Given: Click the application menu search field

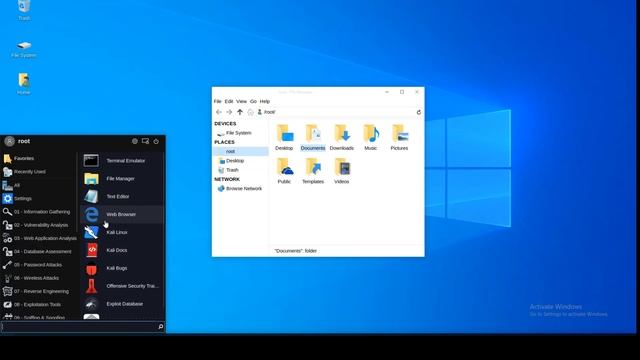Looking at the screenshot, I should (83, 326).
